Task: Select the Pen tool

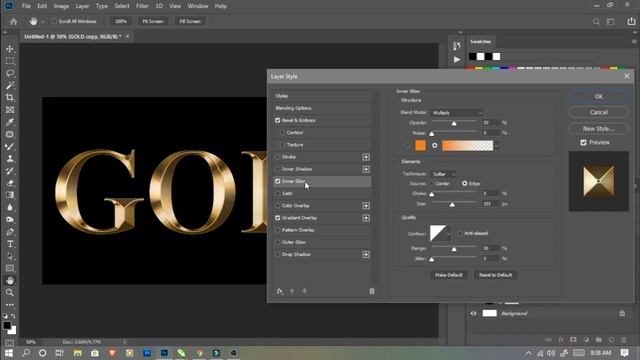Action: coord(10,232)
